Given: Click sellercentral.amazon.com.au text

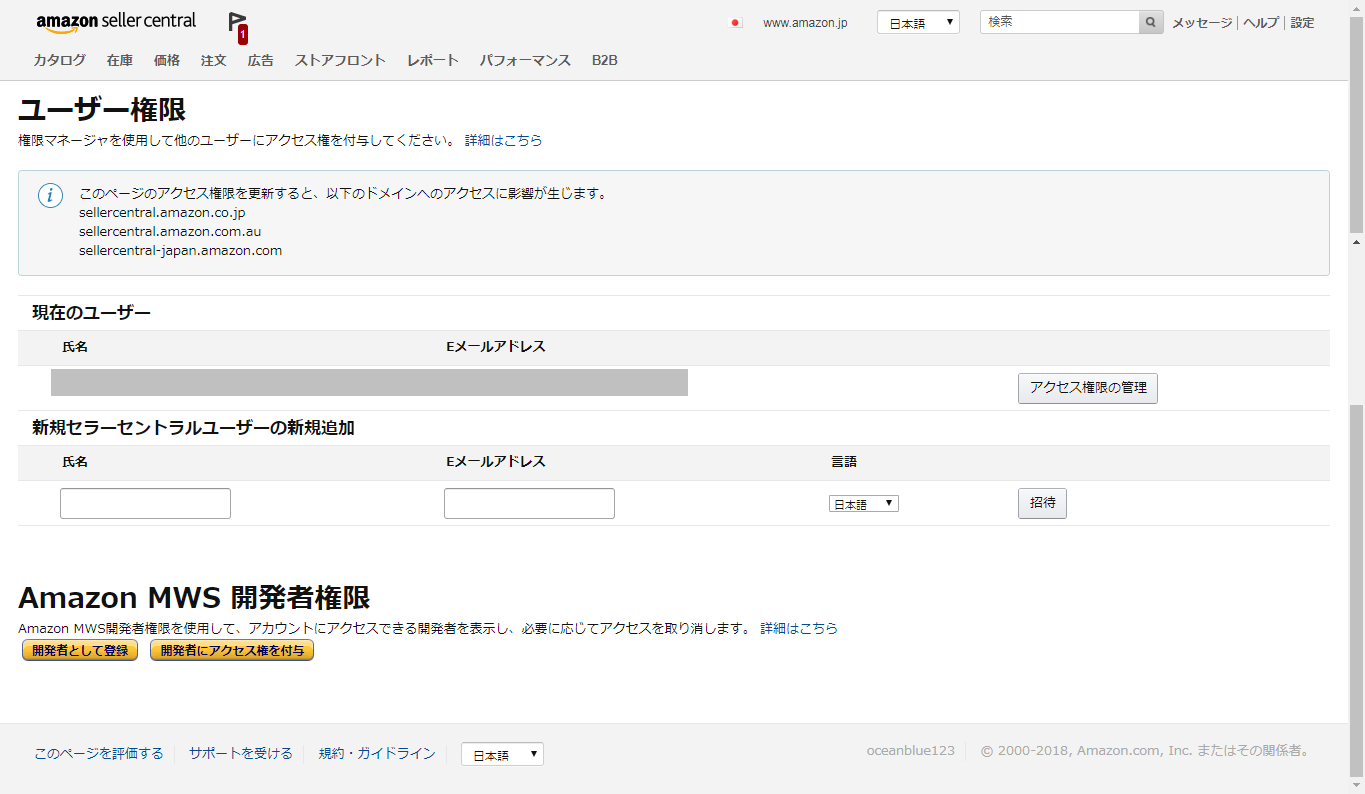Looking at the screenshot, I should pyautogui.click(x=170, y=231).
